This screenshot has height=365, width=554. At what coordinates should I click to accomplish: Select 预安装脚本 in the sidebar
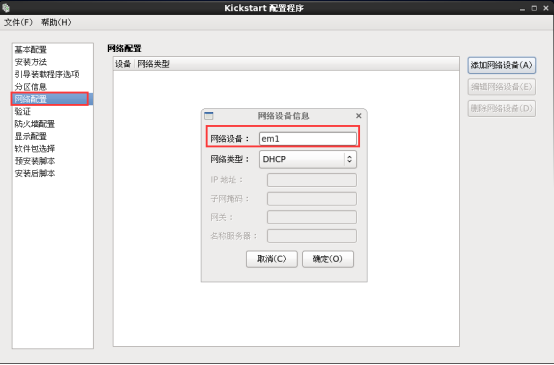pos(53,161)
